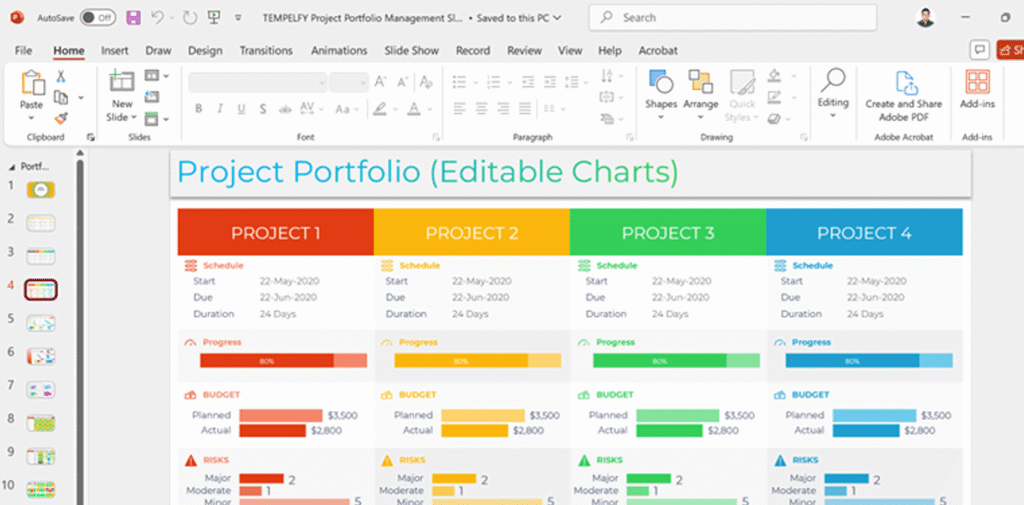The height and width of the screenshot is (505, 1024).
Task: Toggle Italic formatting button
Action: [x=218, y=109]
